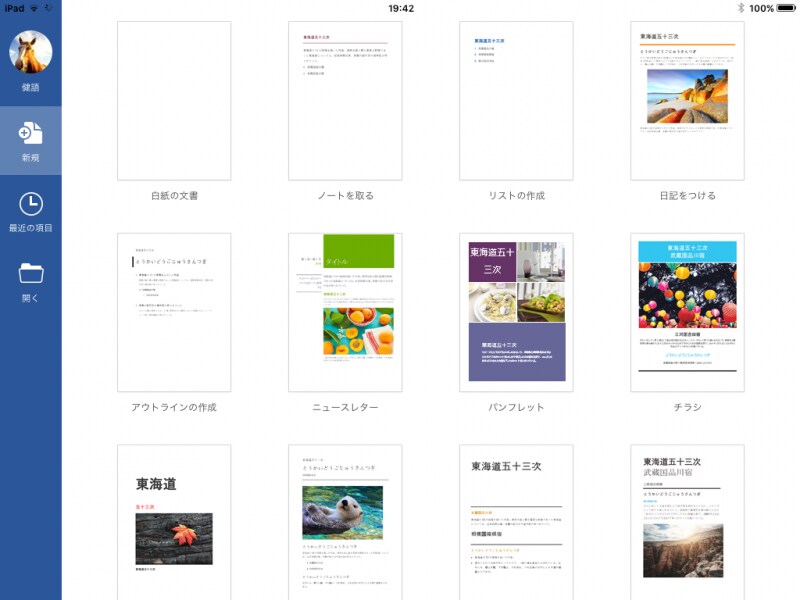Open the 日記をつける journal template
The width and height of the screenshot is (800, 600).
point(687,98)
